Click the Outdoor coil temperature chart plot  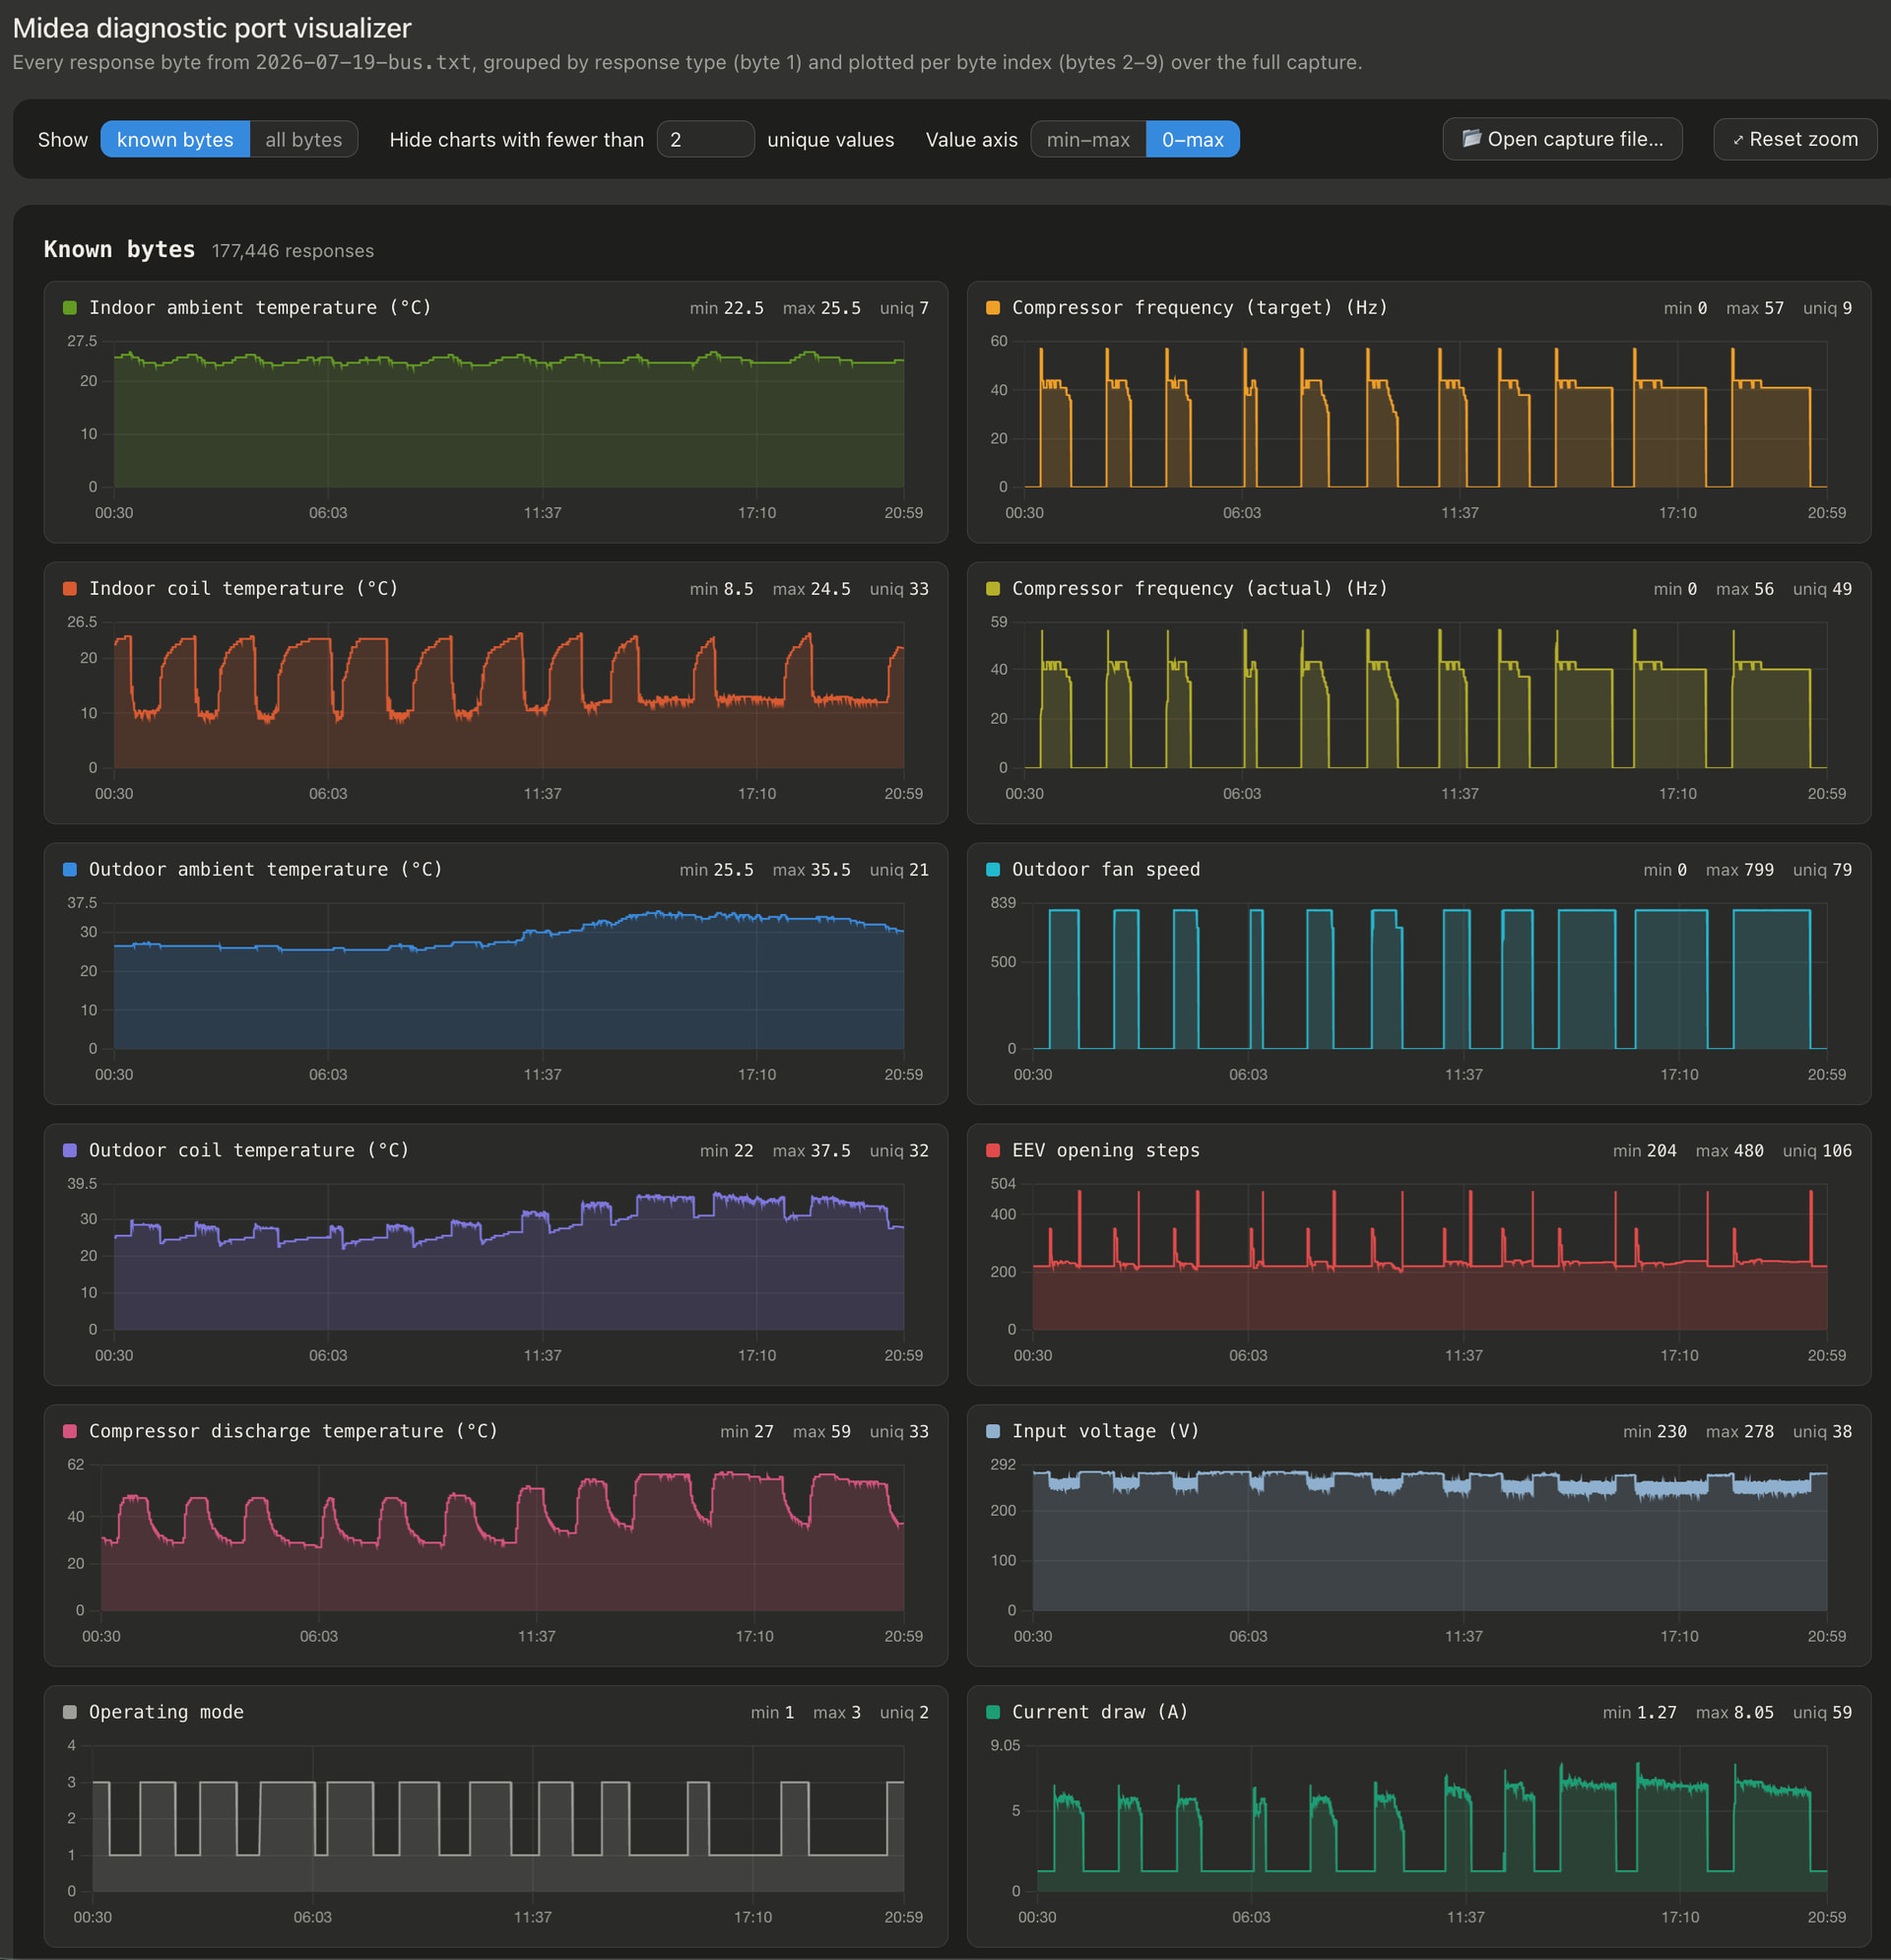(x=509, y=1257)
